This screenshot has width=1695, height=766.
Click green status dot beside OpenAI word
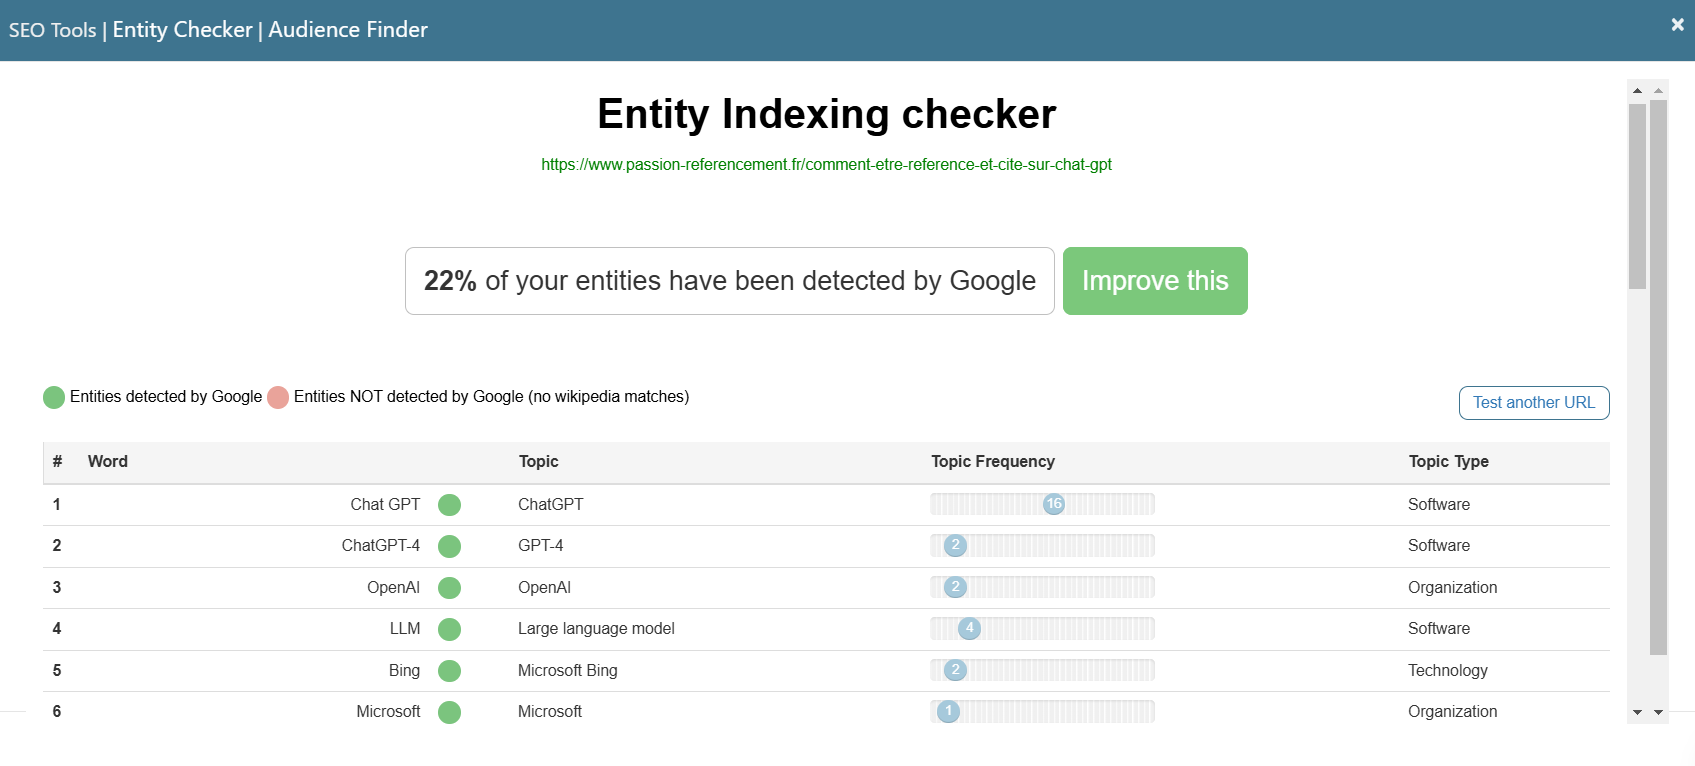[450, 588]
